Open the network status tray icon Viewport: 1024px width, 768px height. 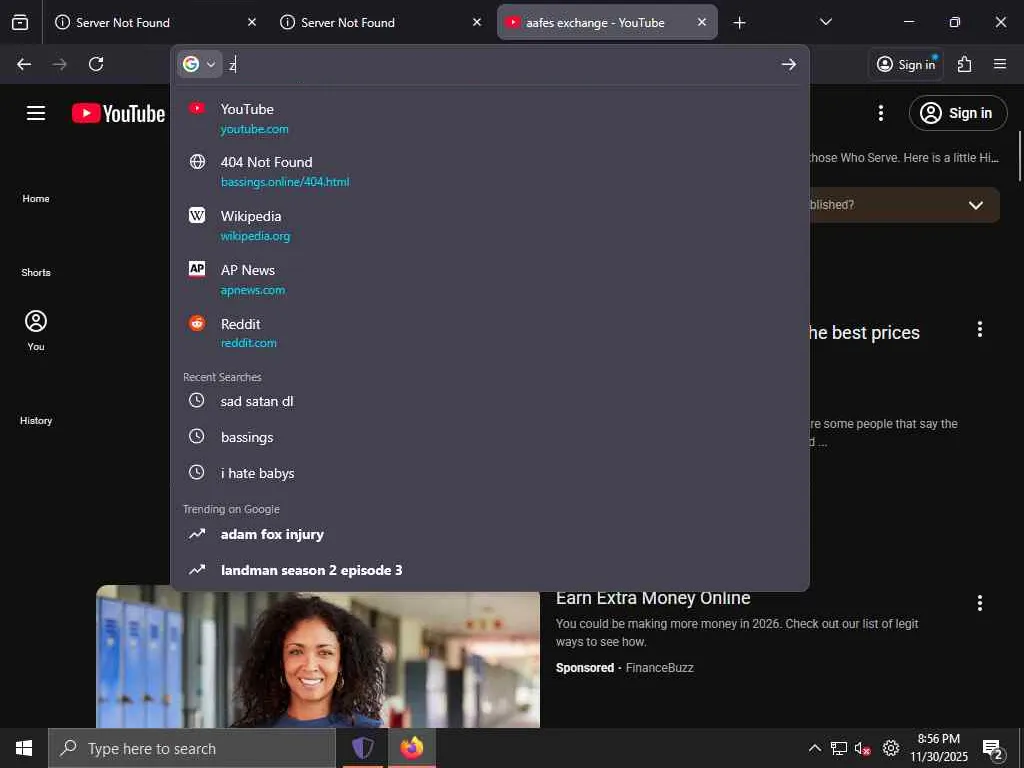point(839,748)
